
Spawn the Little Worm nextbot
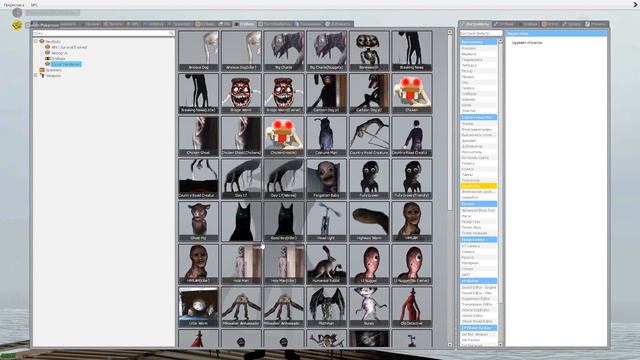click(x=199, y=307)
